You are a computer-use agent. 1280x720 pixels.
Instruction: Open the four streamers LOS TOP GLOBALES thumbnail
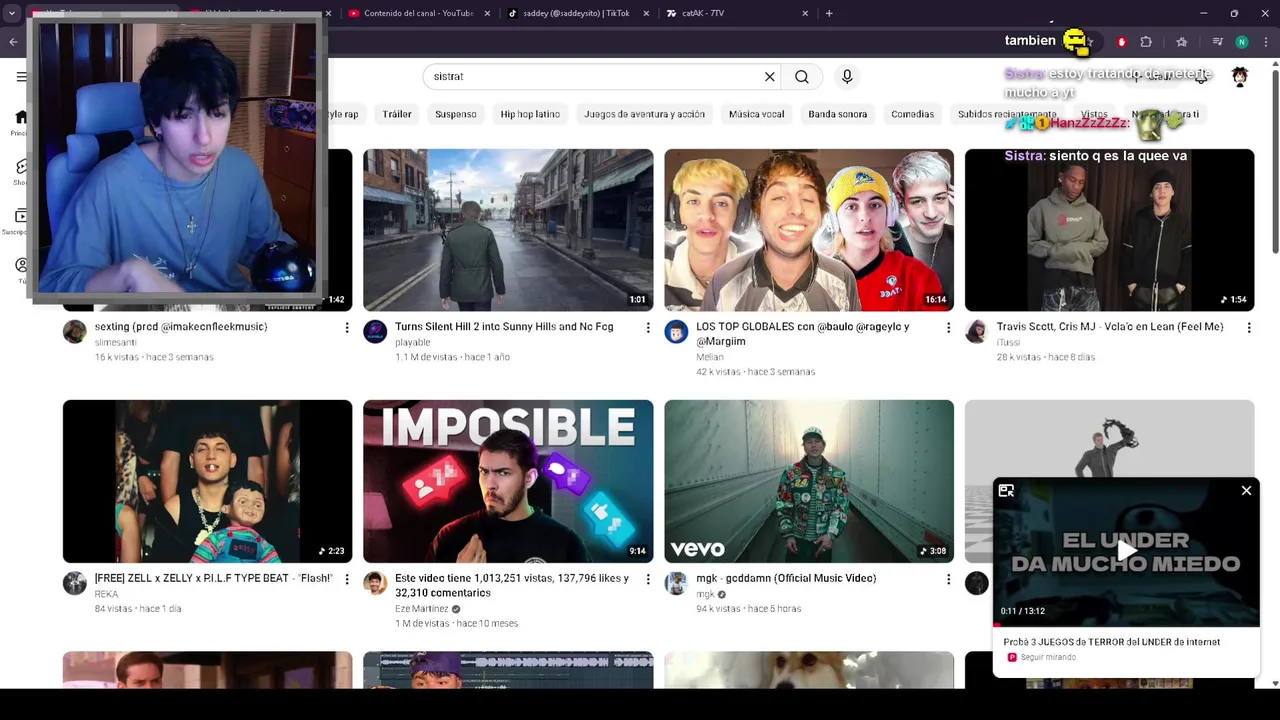(809, 230)
